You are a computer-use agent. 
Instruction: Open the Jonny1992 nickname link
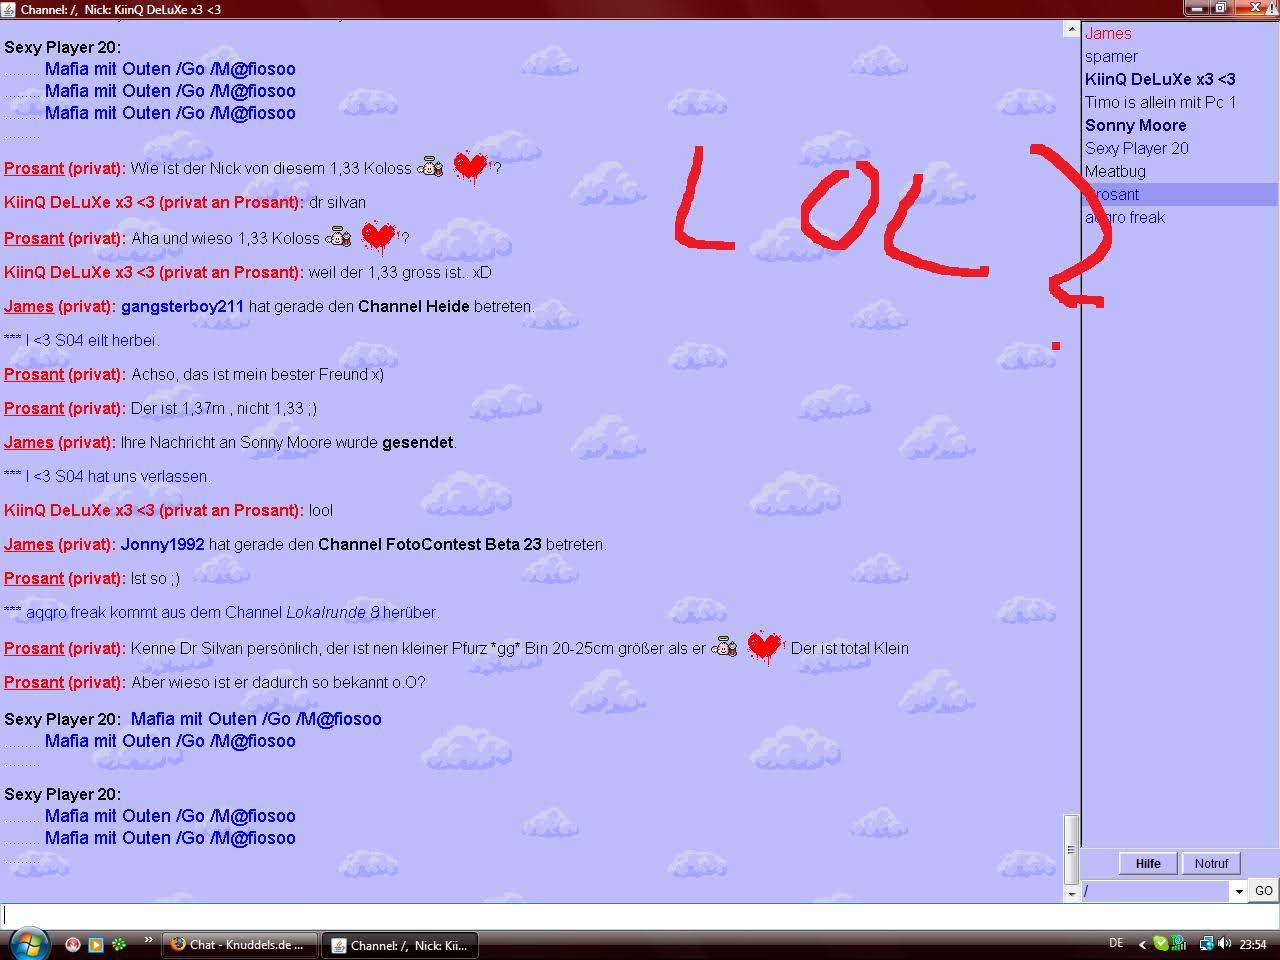162,545
